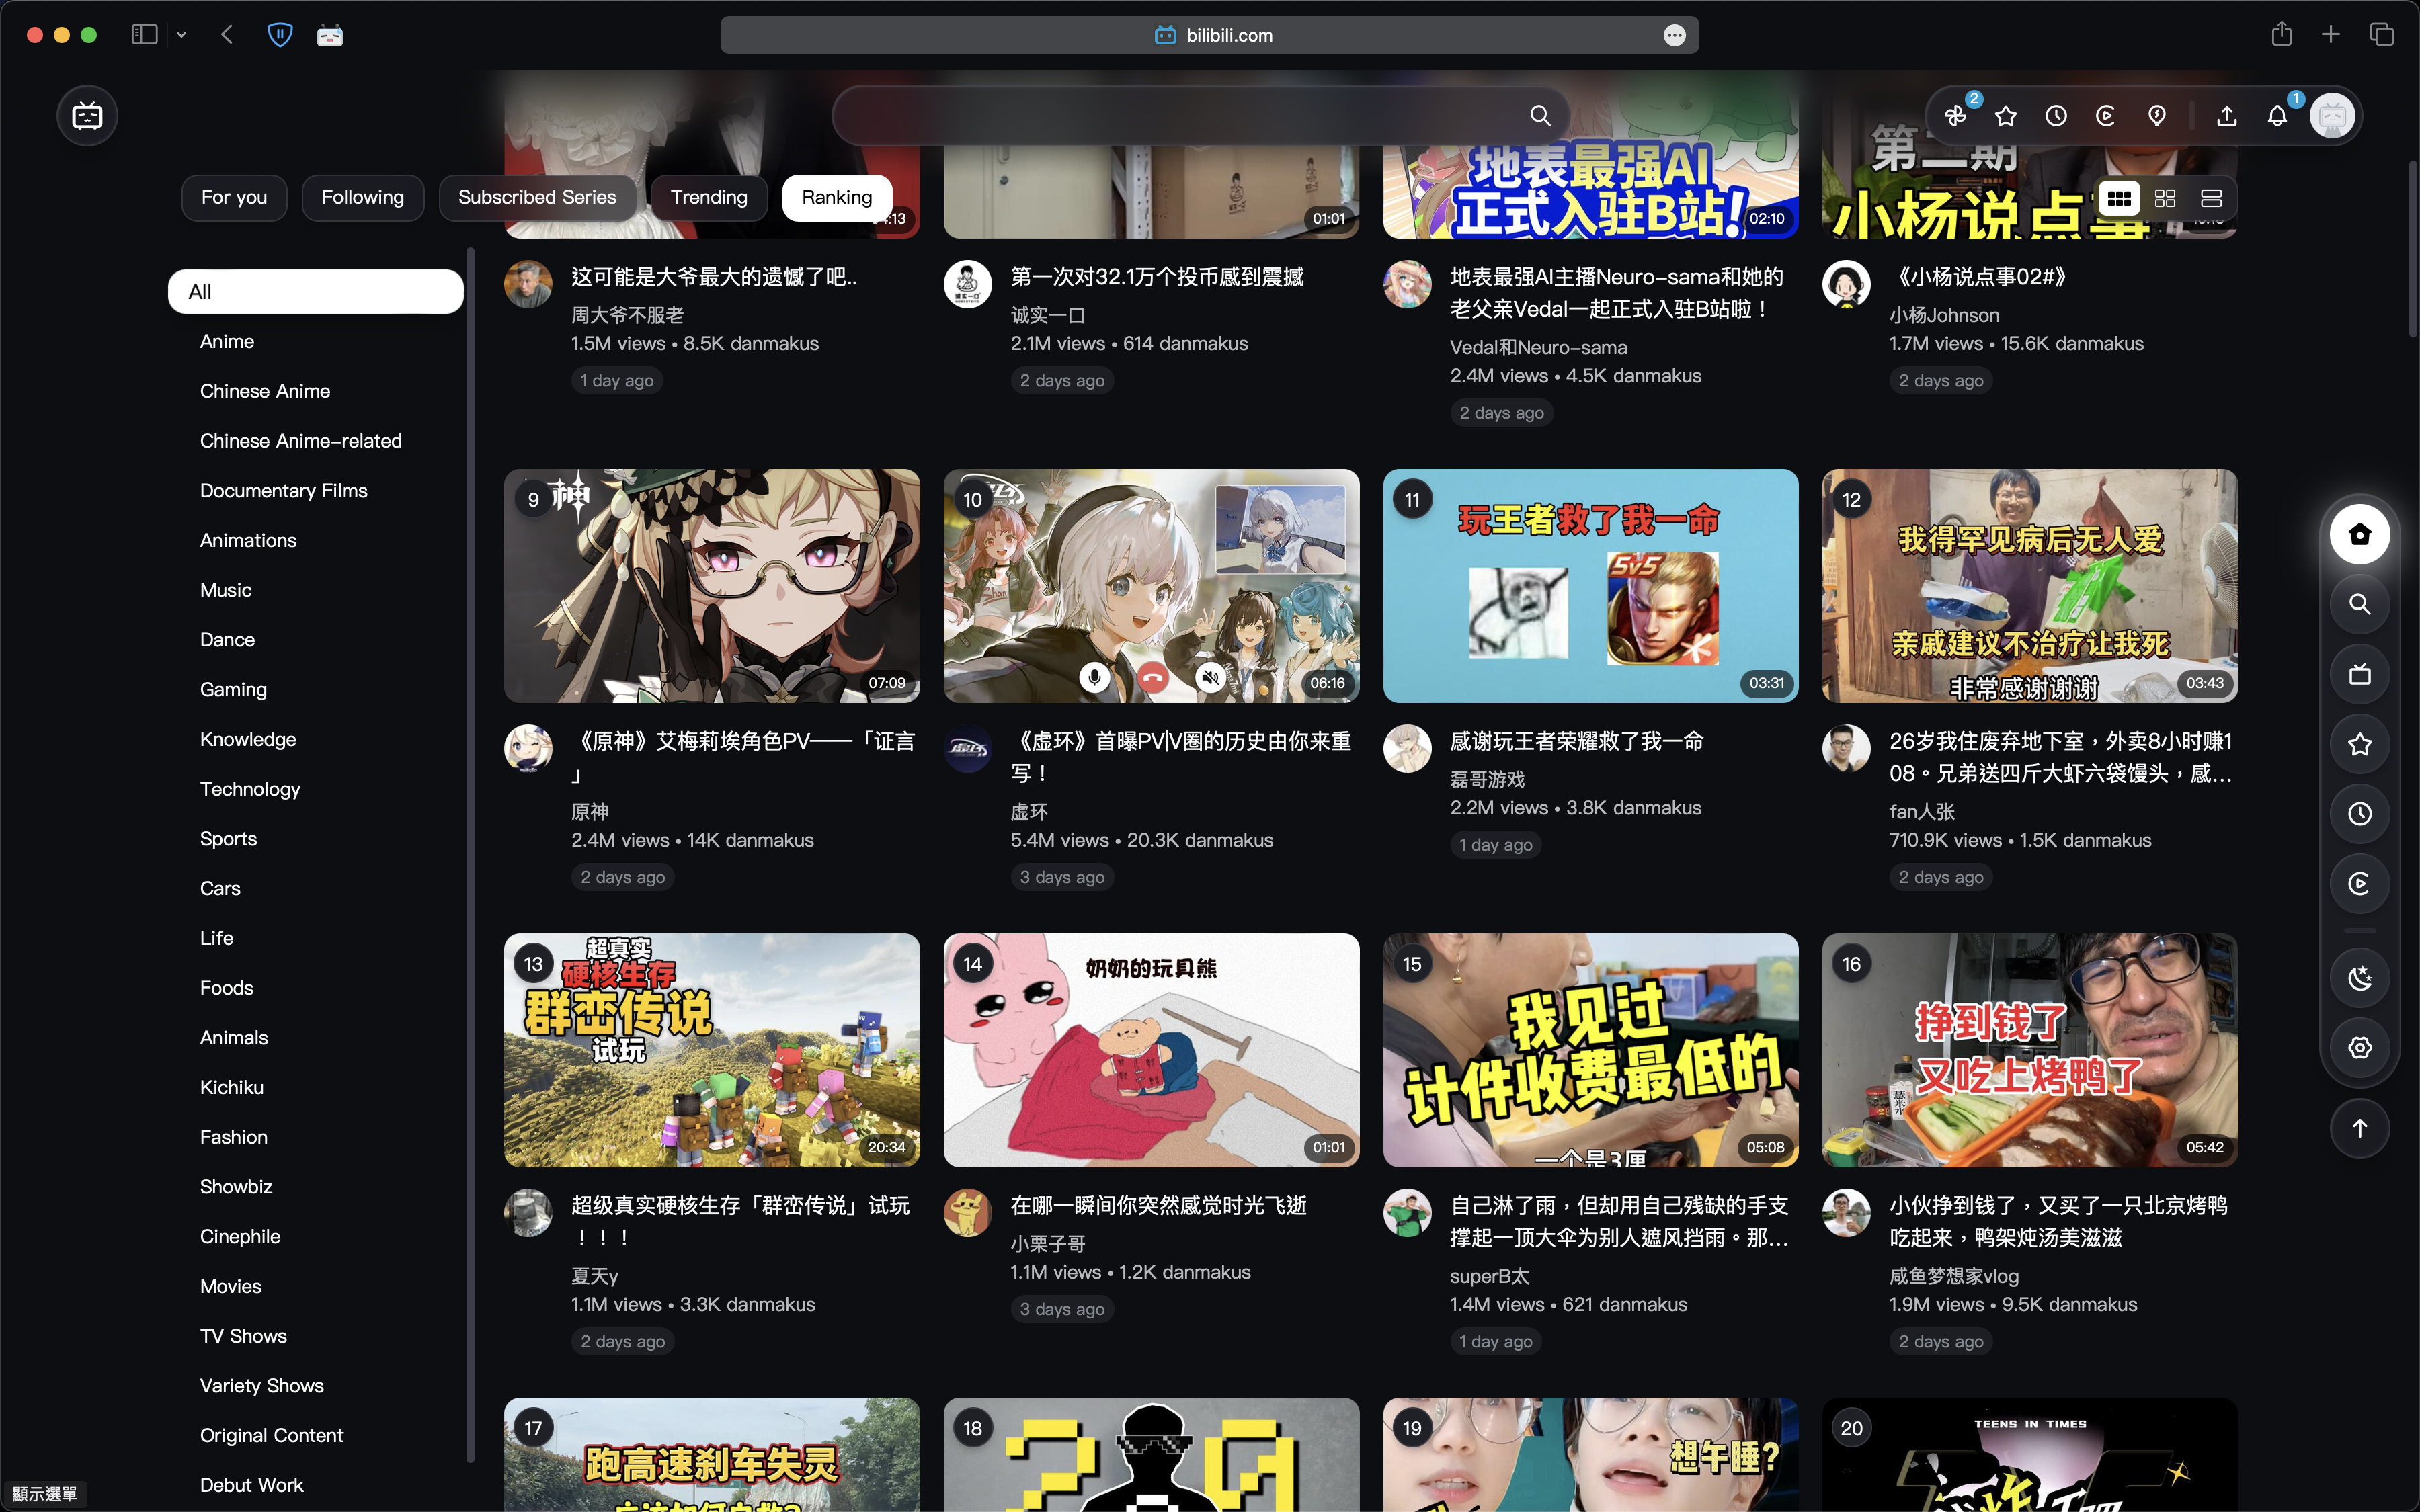Open settings via the gear icon in the right sidebar
The image size is (2420, 1512).
2359,1048
